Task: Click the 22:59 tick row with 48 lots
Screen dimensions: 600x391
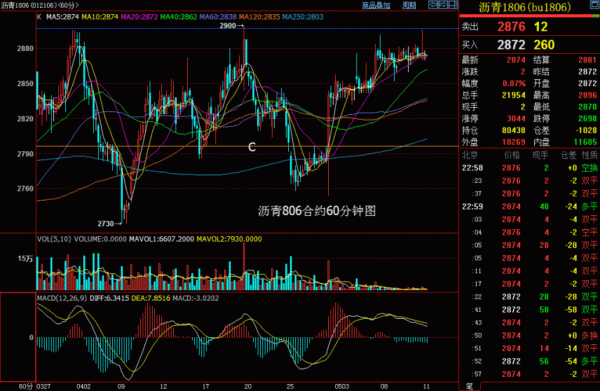Action: click(529, 207)
